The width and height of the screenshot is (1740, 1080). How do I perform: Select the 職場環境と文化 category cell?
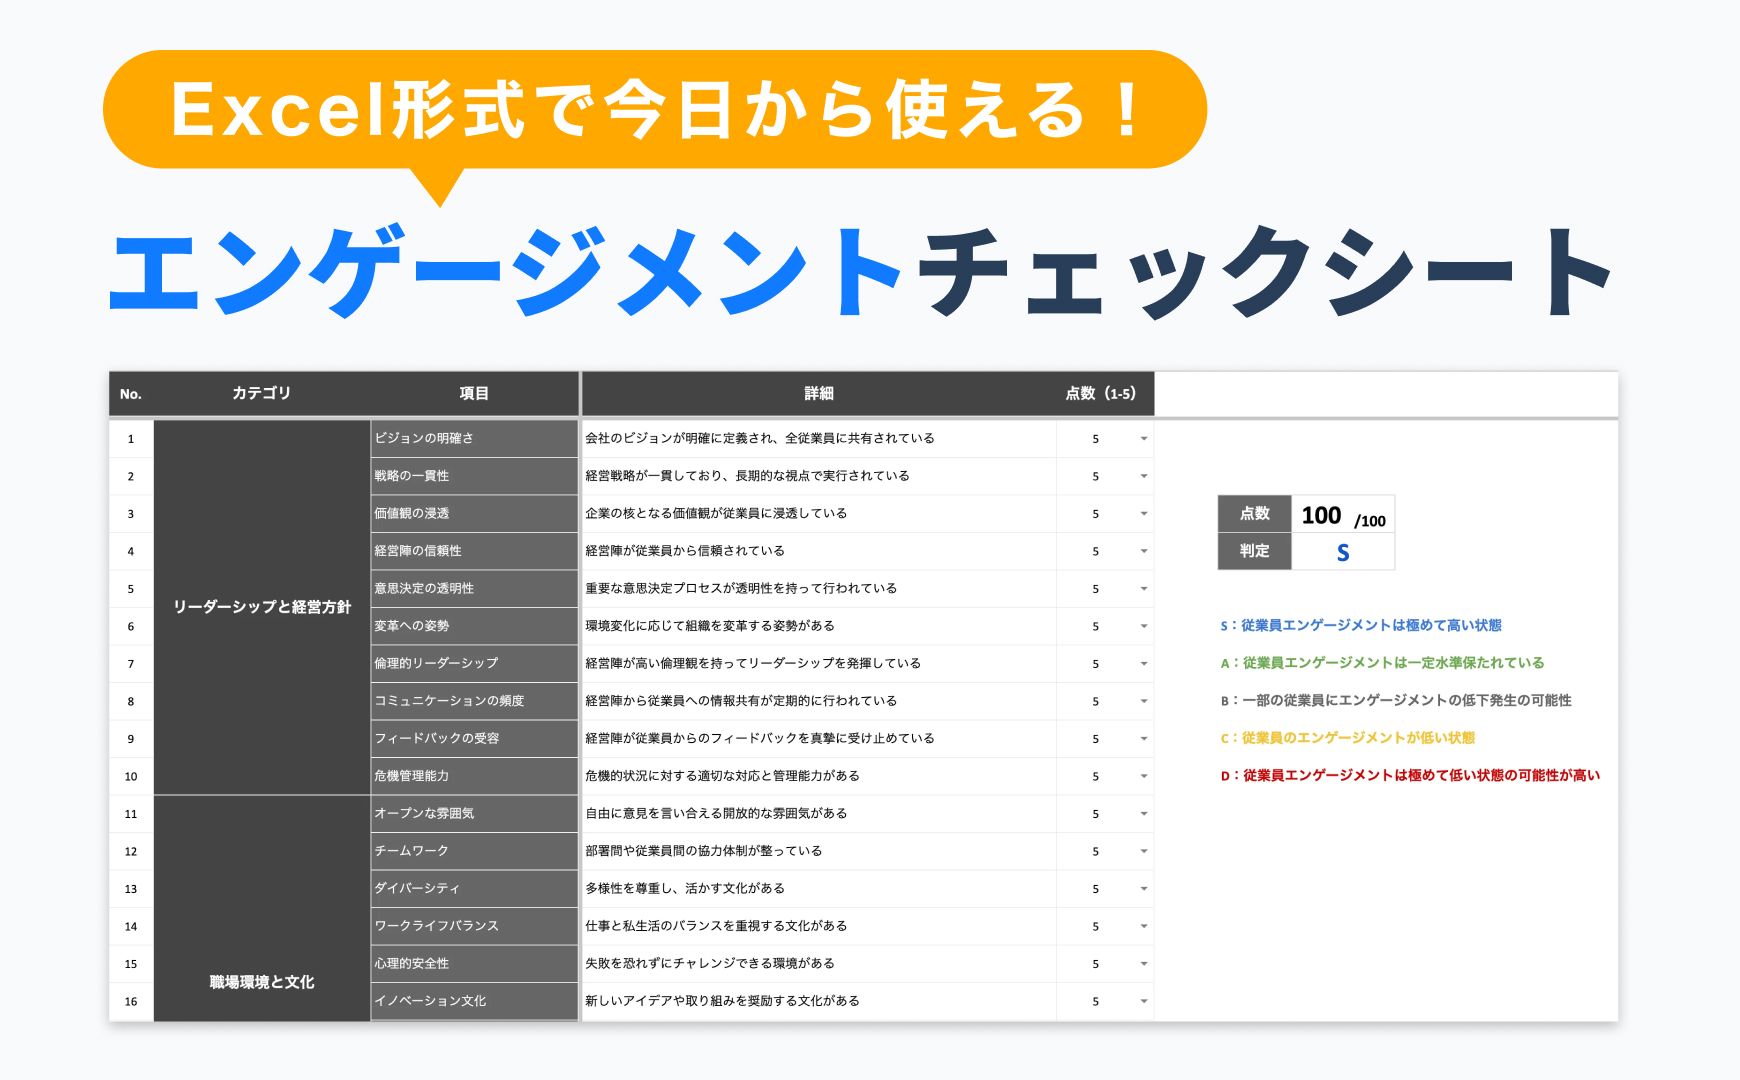[x=261, y=982]
